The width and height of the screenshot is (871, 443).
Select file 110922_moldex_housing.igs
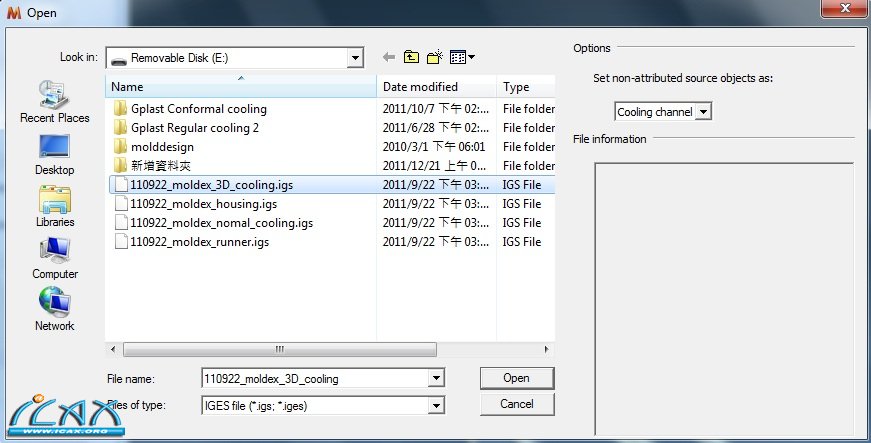click(203, 204)
